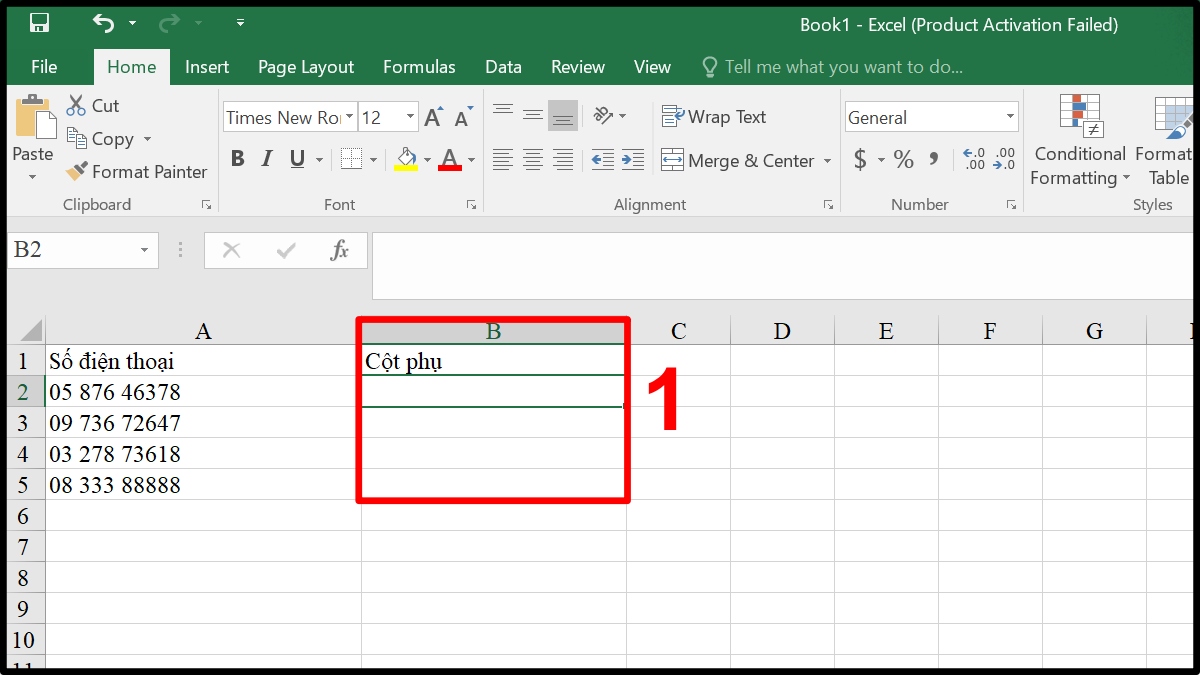Toggle the ribbon pin with Quick Access arrow

click(x=238, y=22)
